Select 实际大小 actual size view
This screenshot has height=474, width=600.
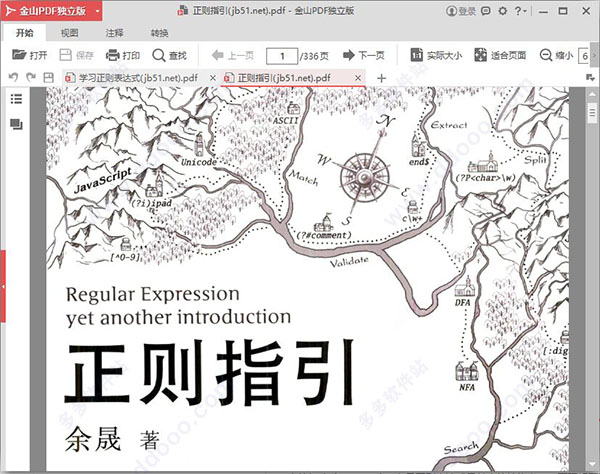pyautogui.click(x=436, y=55)
